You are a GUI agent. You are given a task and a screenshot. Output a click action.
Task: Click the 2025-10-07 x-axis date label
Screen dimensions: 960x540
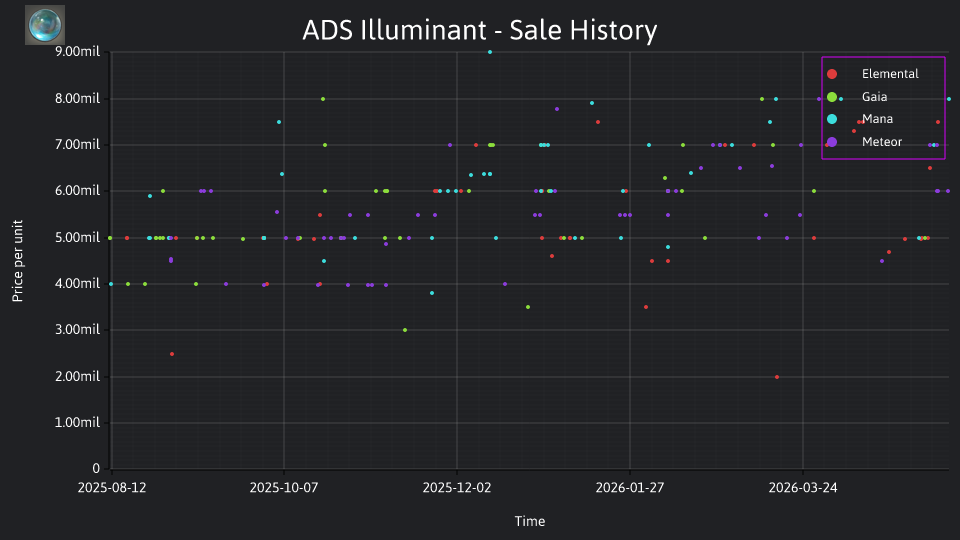coord(283,488)
